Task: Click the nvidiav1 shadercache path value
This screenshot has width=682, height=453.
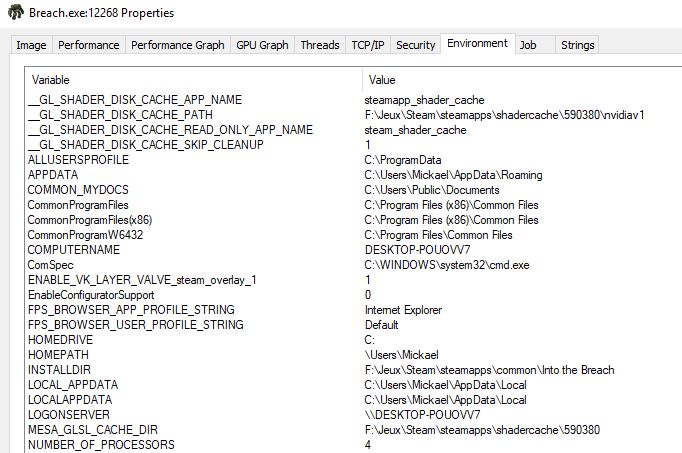Action: 505,115
